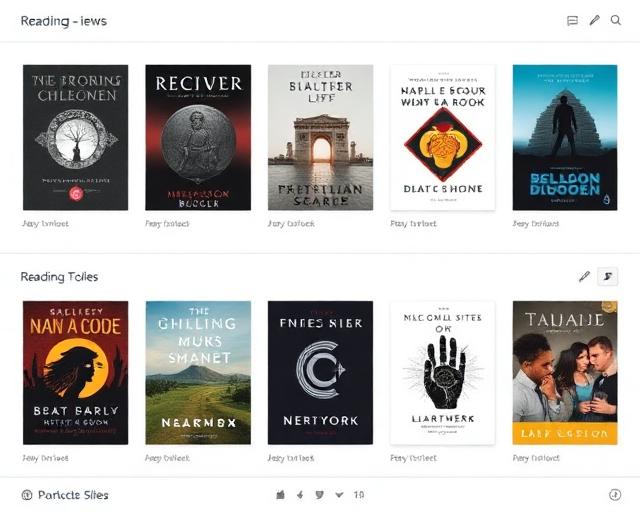Image resolution: width=640 pixels, height=512 pixels.
Task: Click the caption under the NAN A CODE cover
Action: point(45,458)
